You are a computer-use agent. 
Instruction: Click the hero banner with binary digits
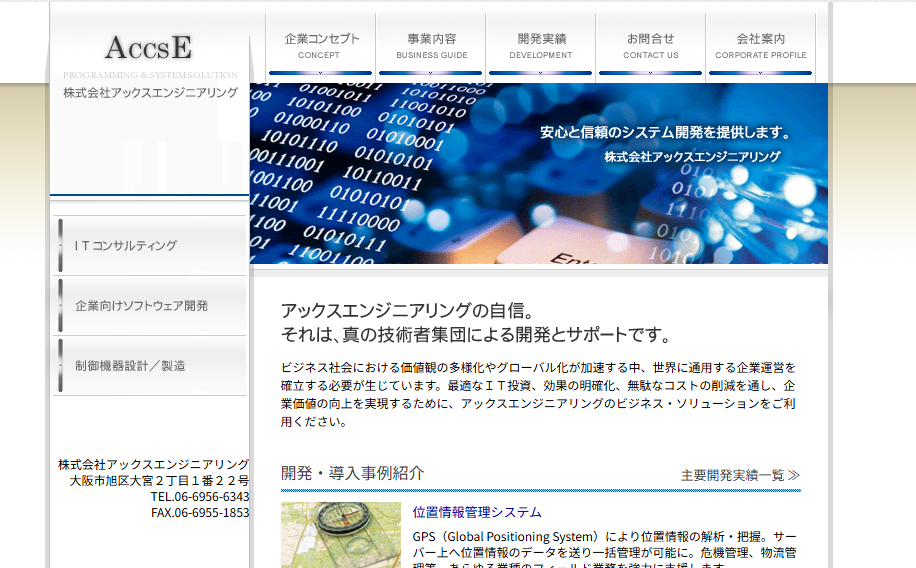pos(539,174)
